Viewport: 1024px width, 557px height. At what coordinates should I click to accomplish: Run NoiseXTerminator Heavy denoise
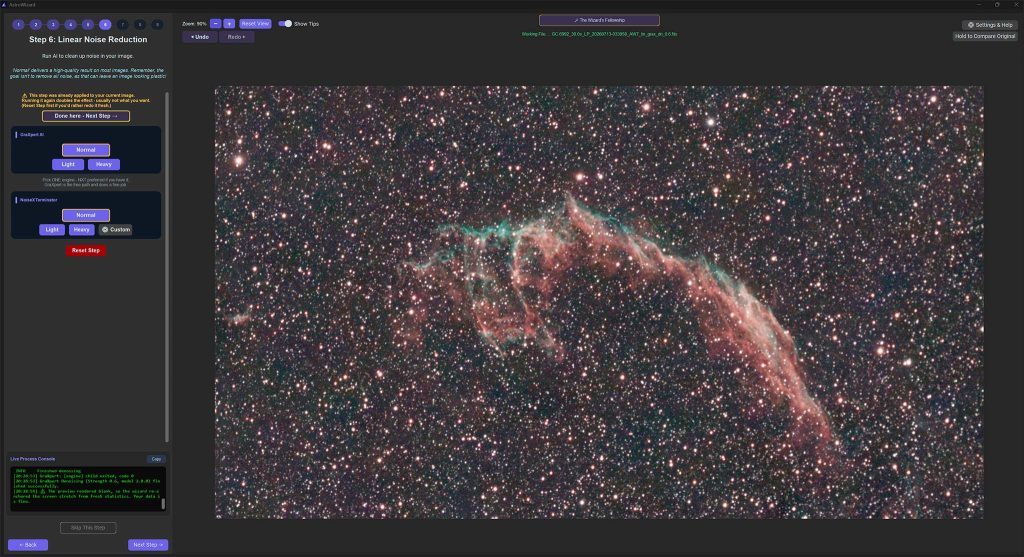(82, 230)
